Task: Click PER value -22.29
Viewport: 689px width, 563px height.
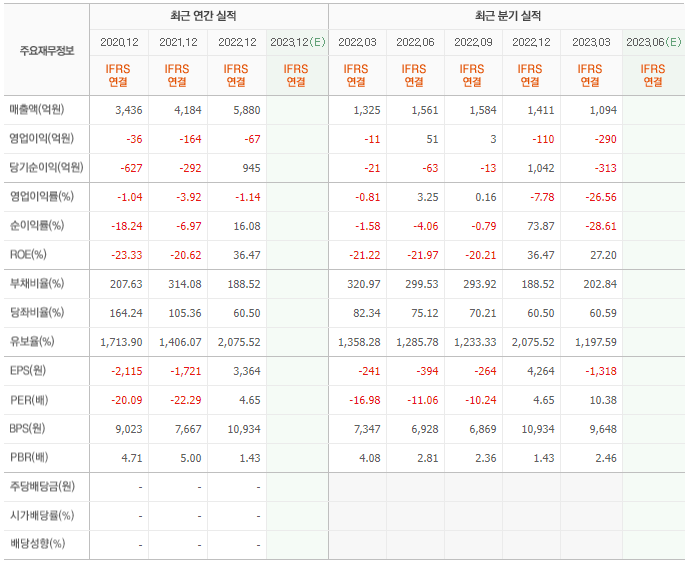Action: tap(186, 400)
